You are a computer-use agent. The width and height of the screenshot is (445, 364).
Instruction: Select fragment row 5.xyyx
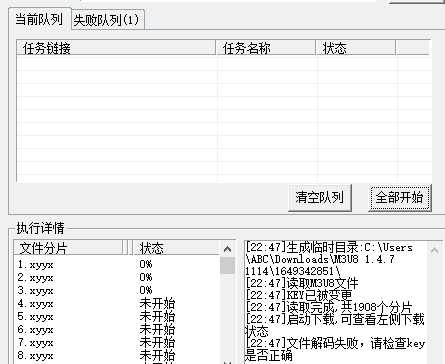(117, 316)
